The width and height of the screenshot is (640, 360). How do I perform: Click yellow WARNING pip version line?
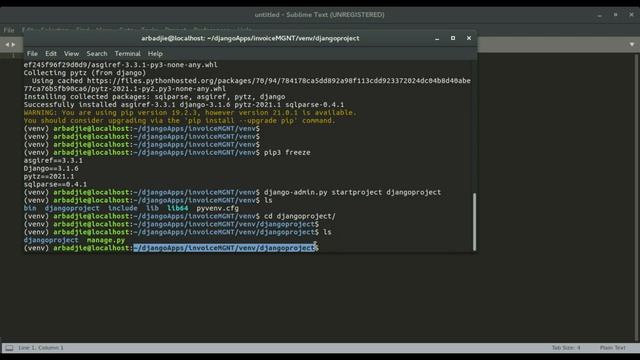pos(190,113)
